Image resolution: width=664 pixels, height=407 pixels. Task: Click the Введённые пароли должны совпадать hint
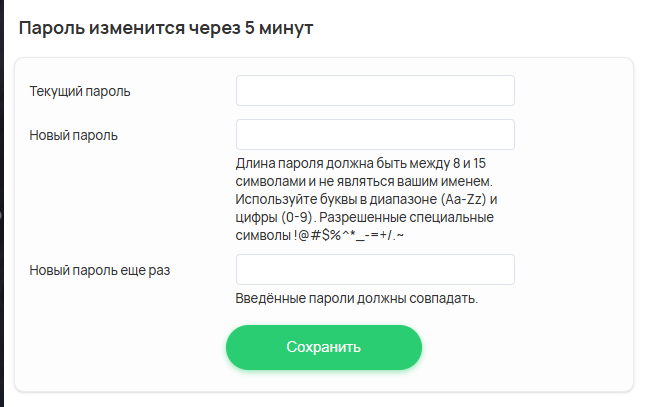point(357,299)
